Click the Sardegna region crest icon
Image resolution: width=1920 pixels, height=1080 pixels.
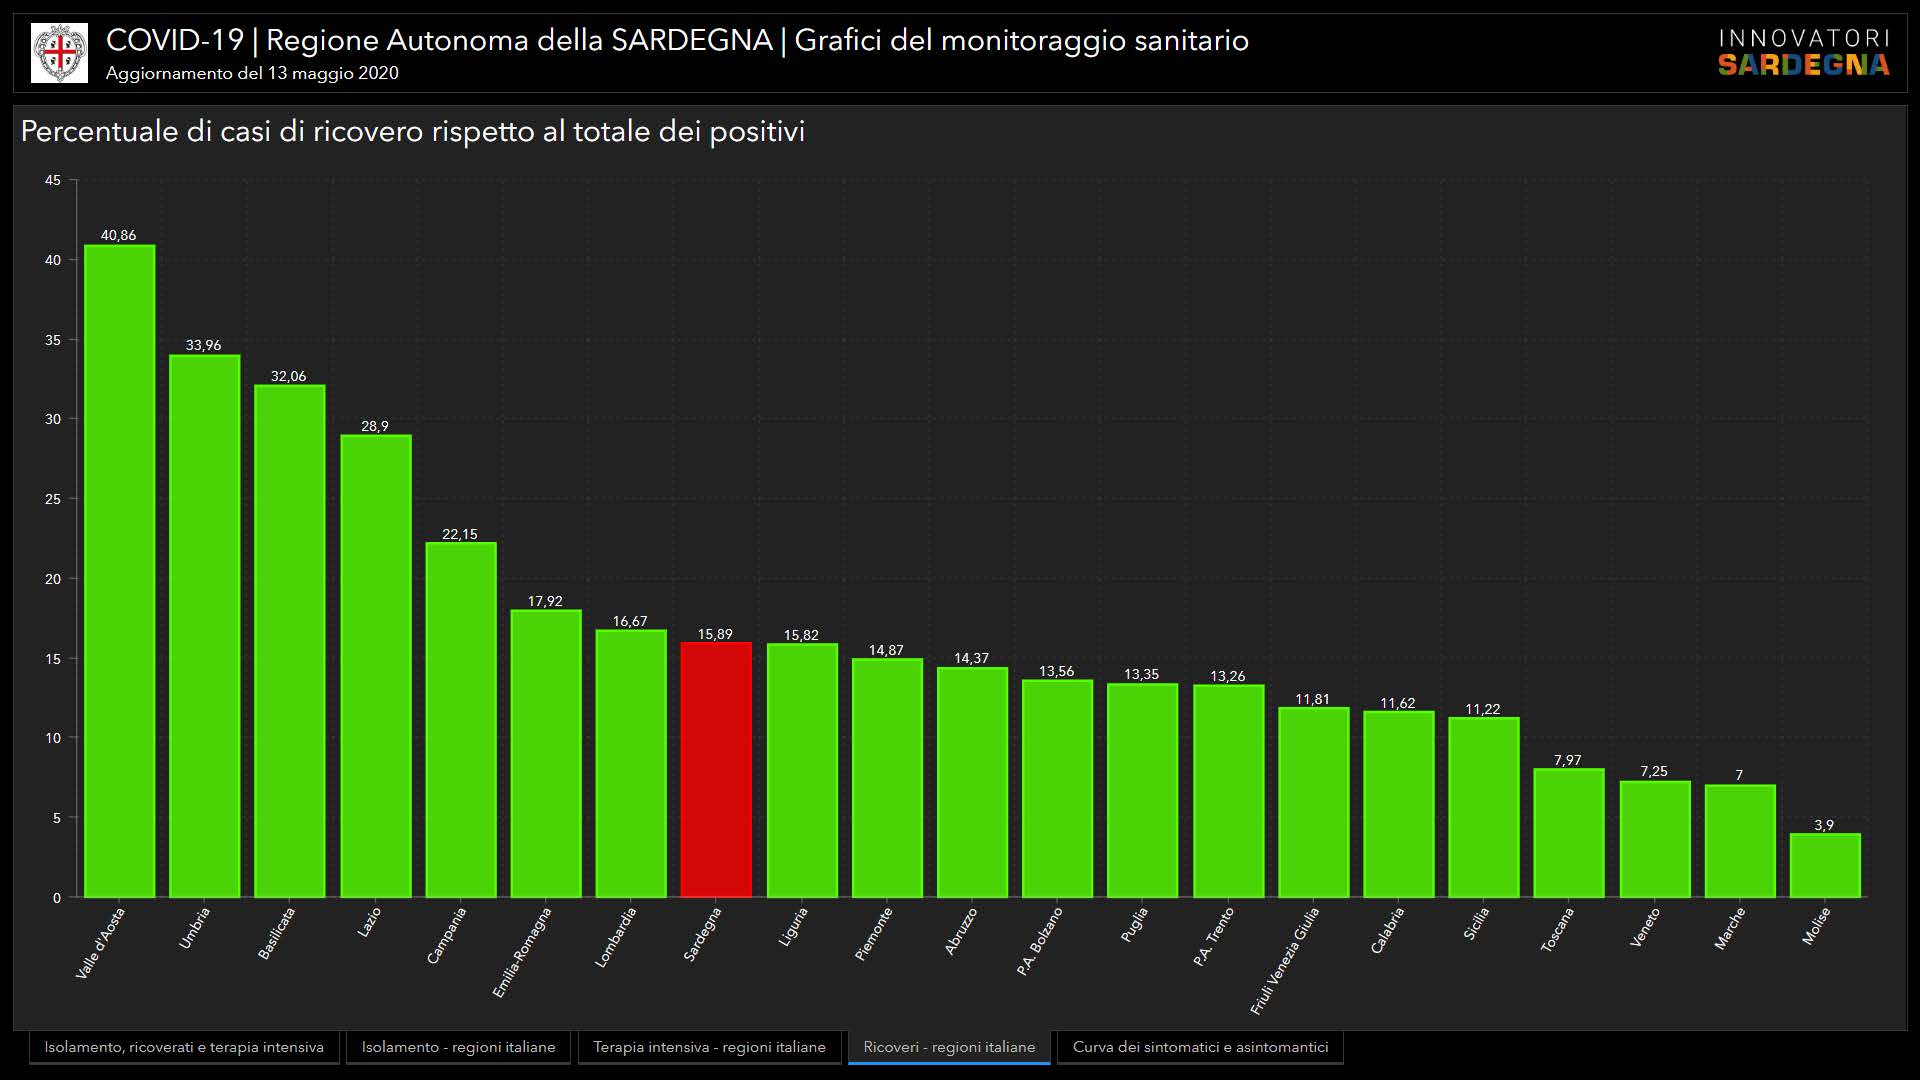pyautogui.click(x=59, y=53)
